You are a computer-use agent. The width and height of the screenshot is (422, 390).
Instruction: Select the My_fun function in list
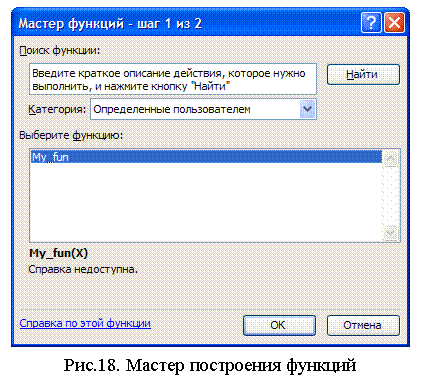[206, 157]
